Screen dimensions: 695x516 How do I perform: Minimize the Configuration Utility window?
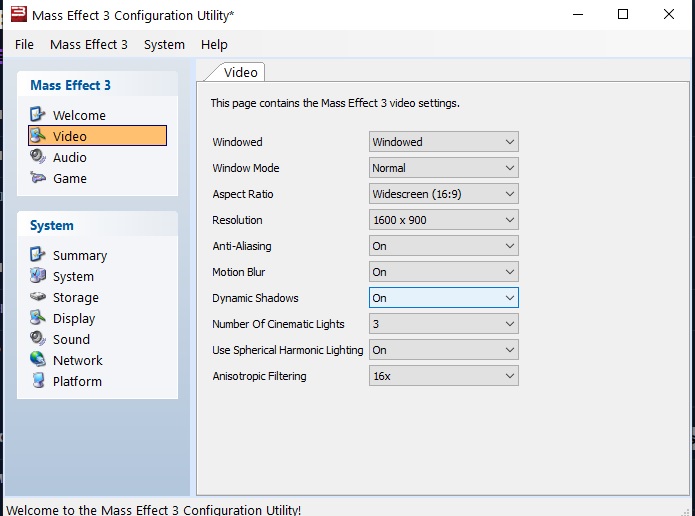point(578,14)
